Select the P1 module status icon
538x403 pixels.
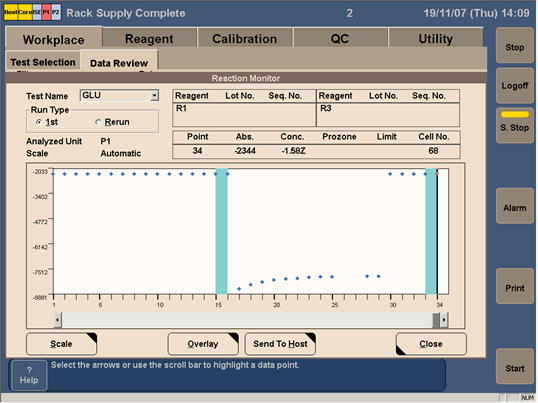[x=46, y=12]
